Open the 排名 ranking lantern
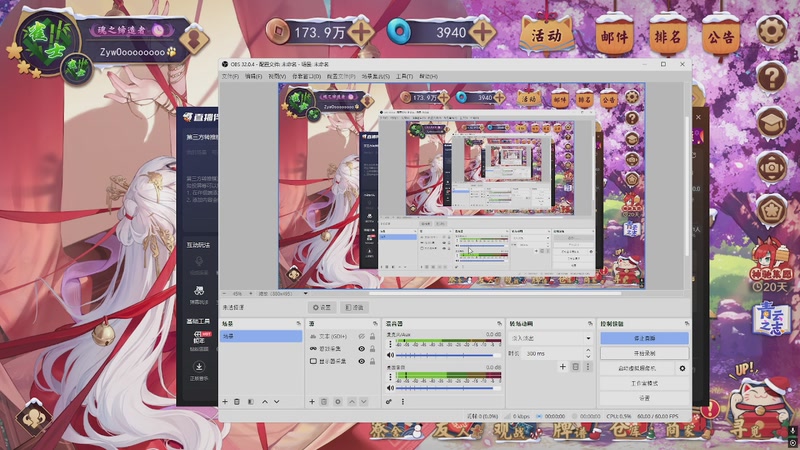The image size is (800, 450). click(667, 36)
